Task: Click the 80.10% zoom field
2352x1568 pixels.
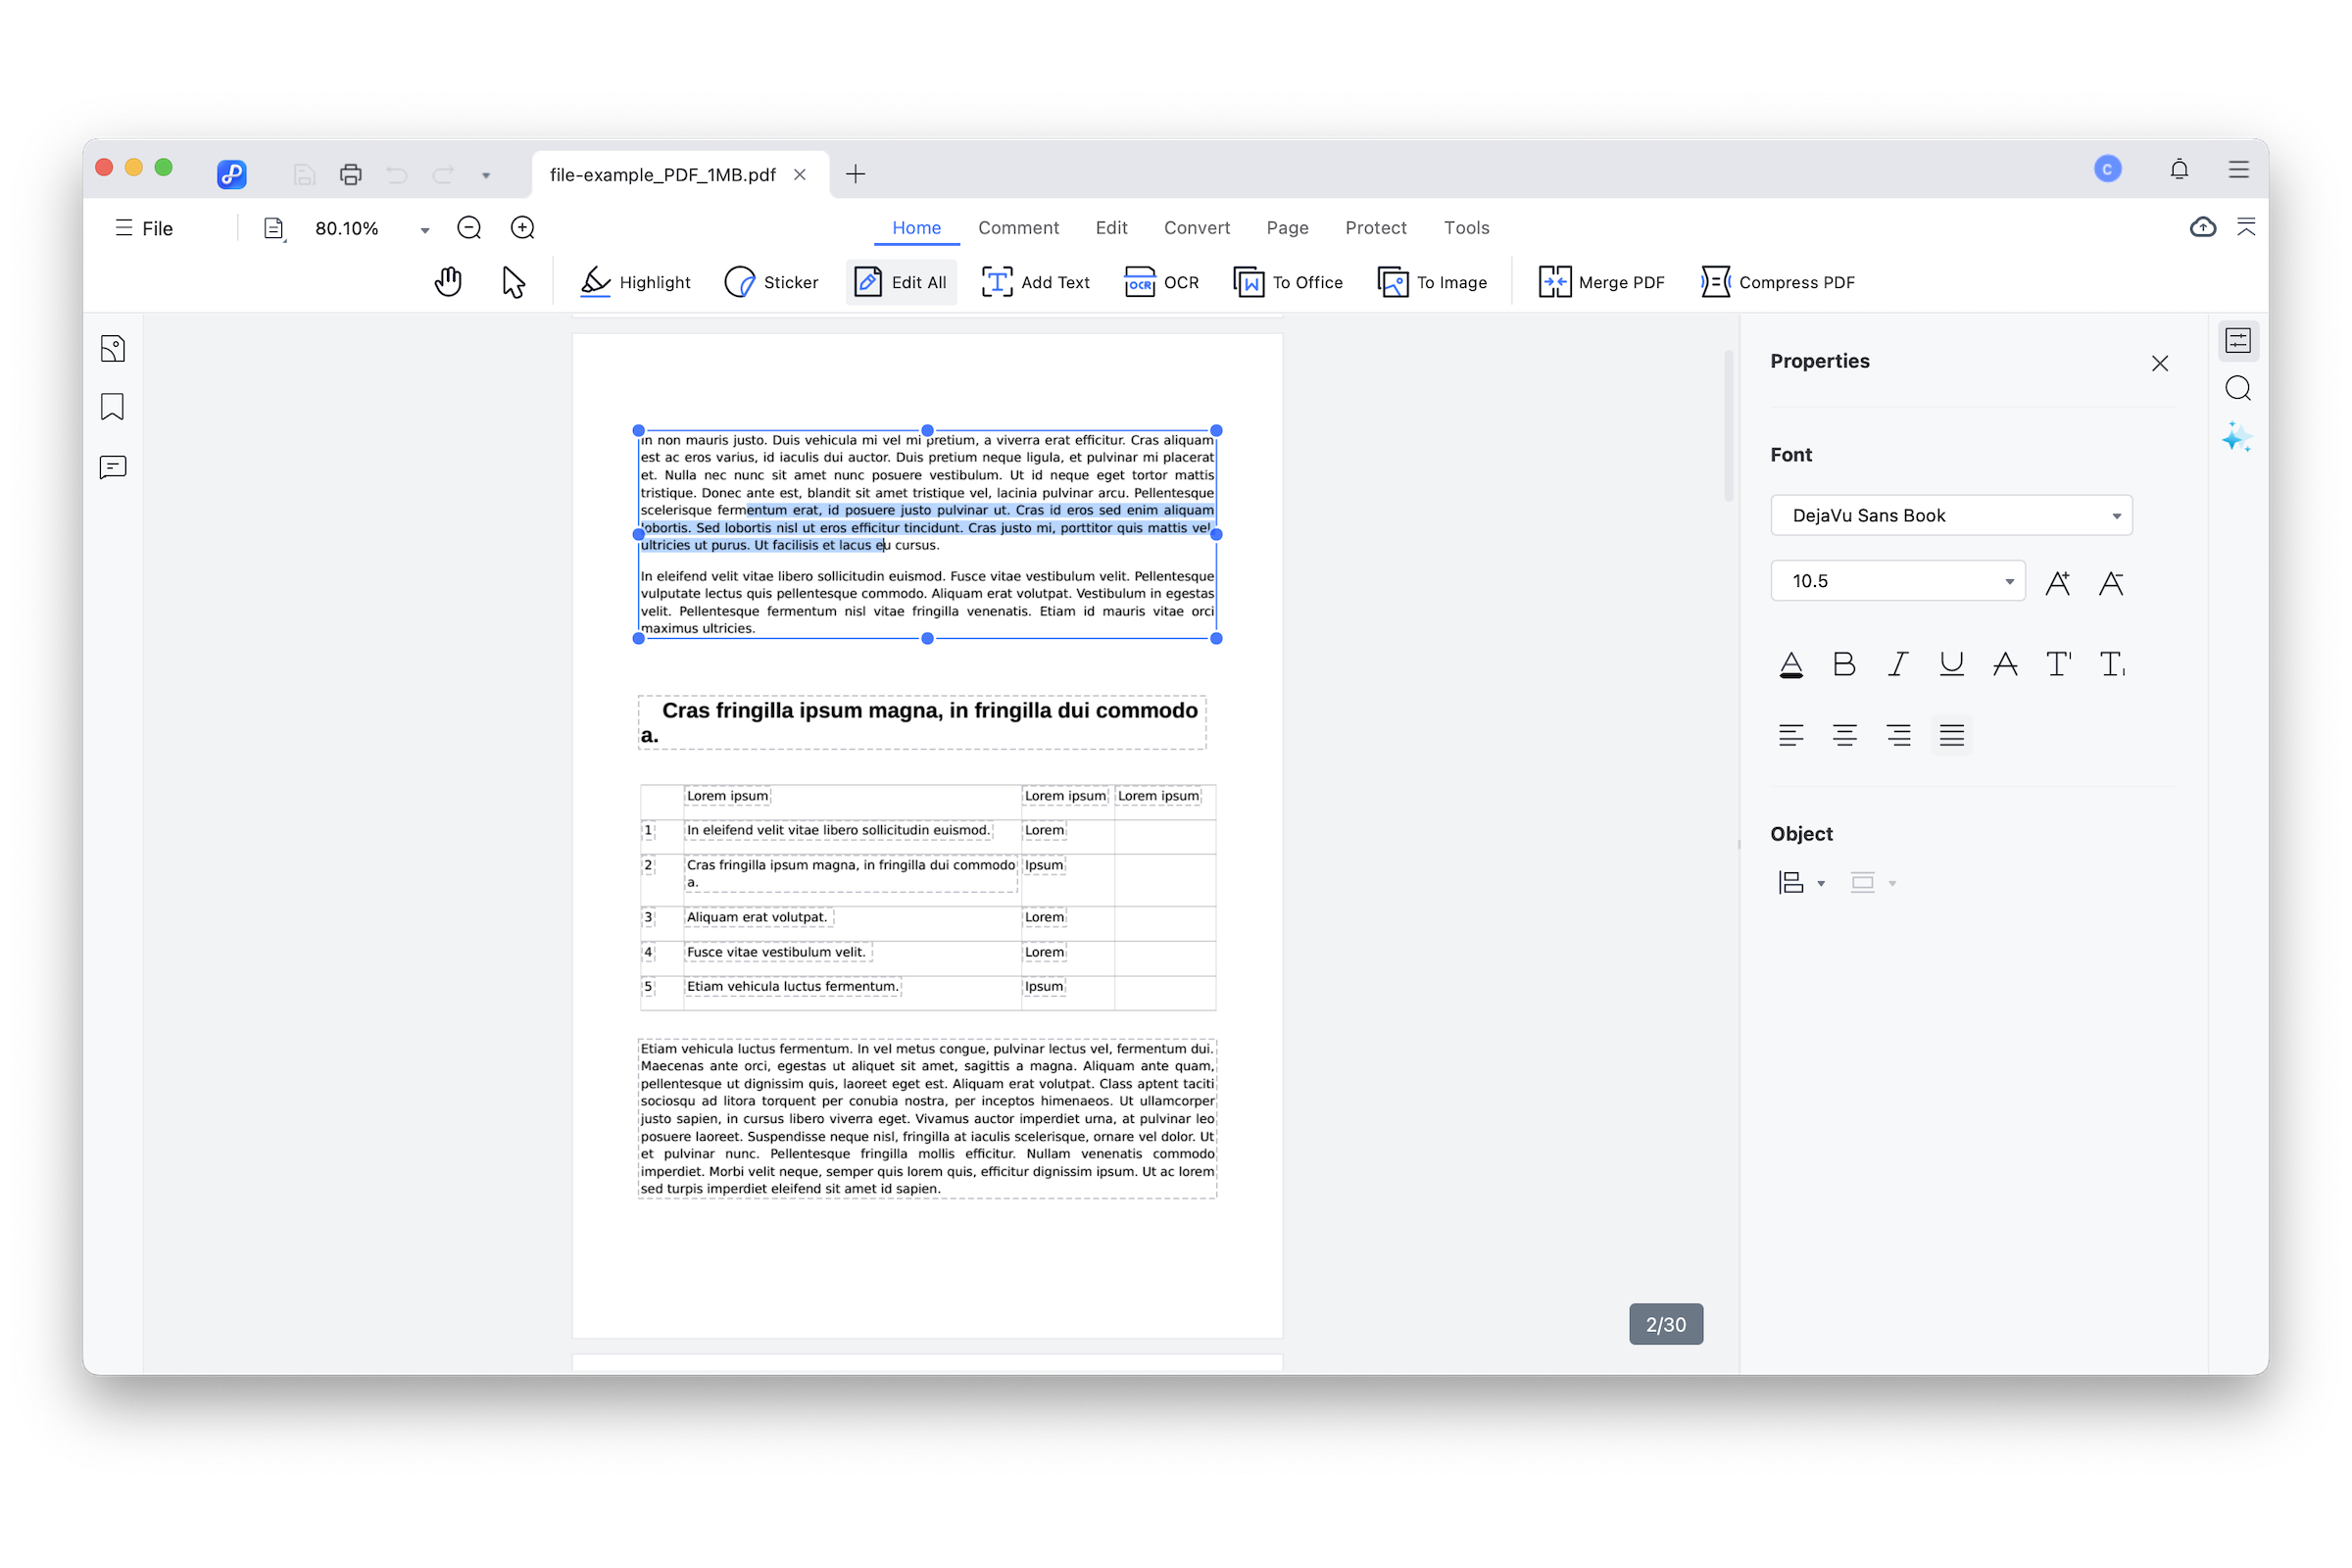Action: click(347, 229)
